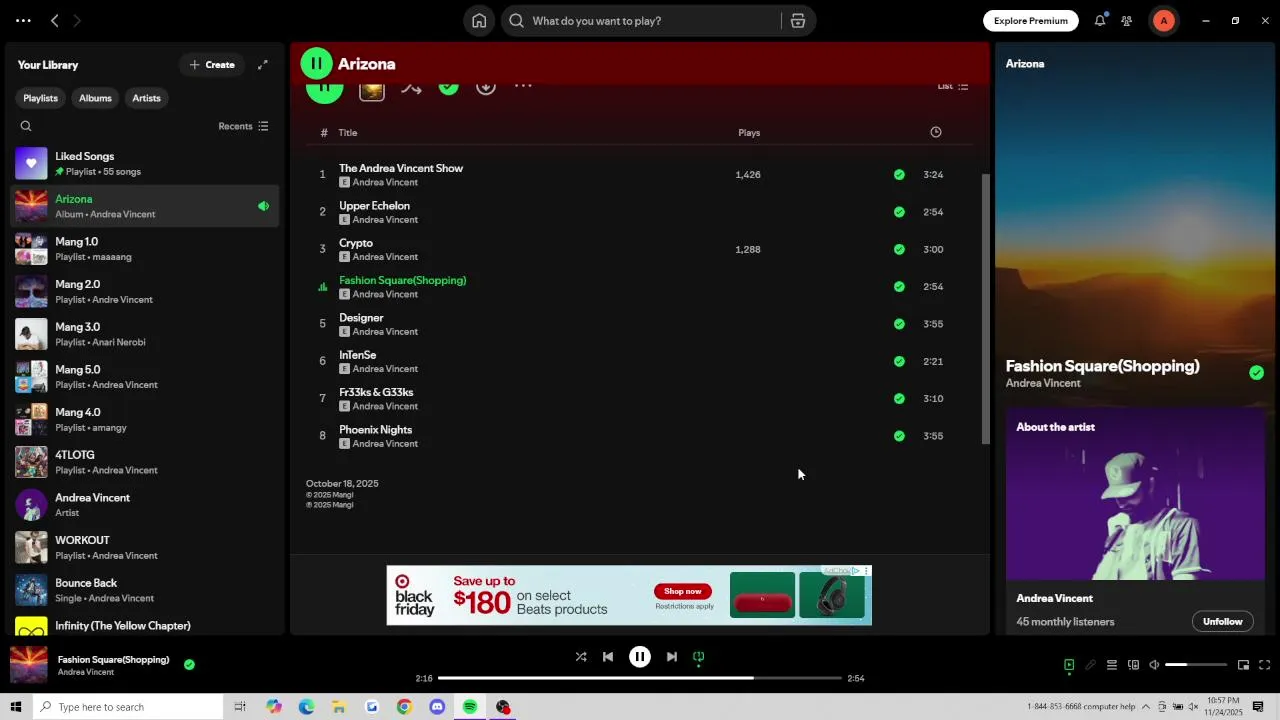Unfollow Andrea Vincent
Image resolution: width=1280 pixels, height=720 pixels.
[x=1222, y=621]
